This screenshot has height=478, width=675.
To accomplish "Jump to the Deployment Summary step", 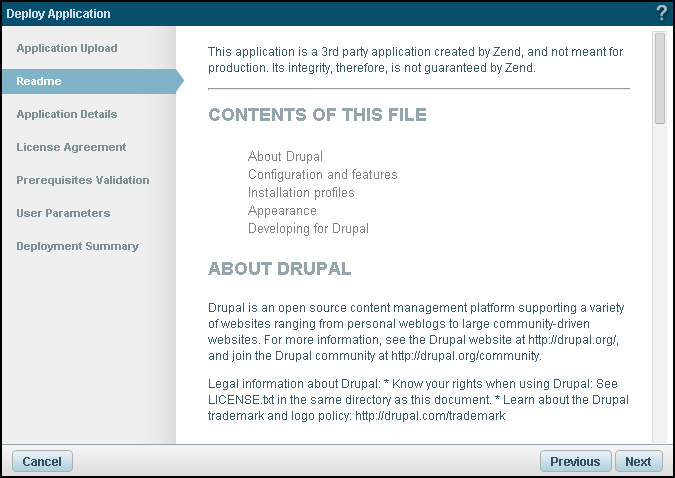I will [77, 246].
